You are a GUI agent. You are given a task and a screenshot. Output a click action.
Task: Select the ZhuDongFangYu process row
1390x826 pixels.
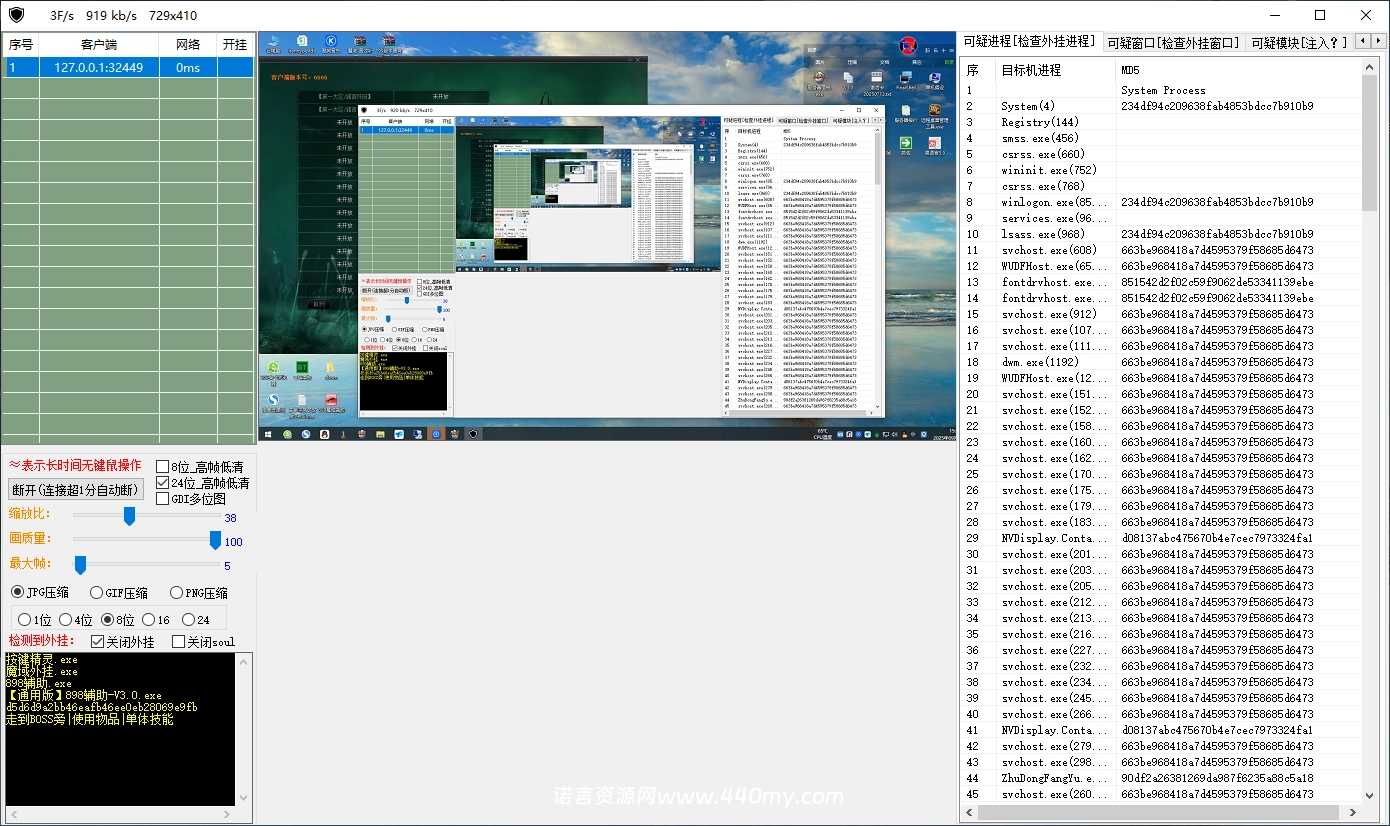pos(1047,778)
